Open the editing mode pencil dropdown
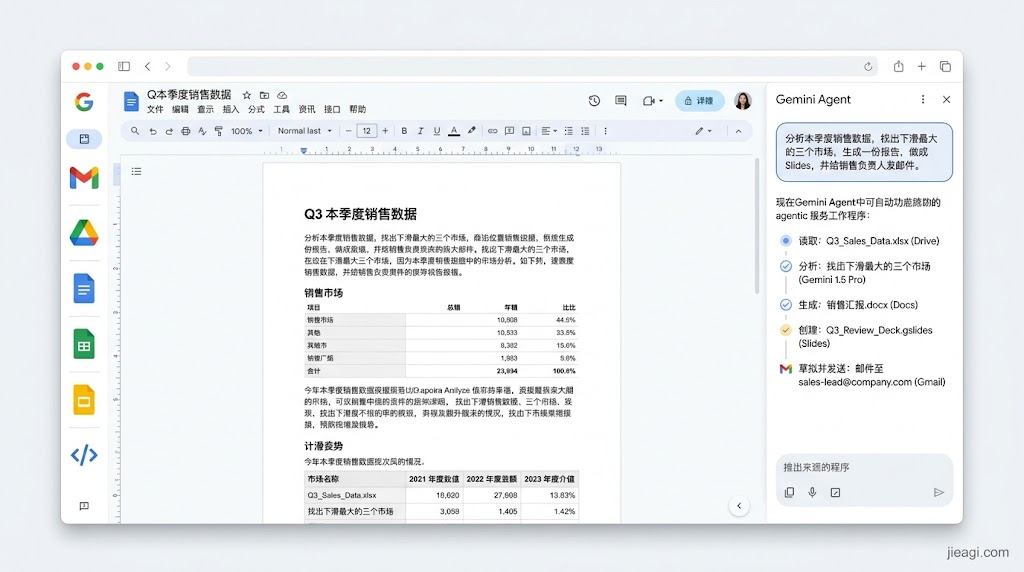 tap(703, 131)
